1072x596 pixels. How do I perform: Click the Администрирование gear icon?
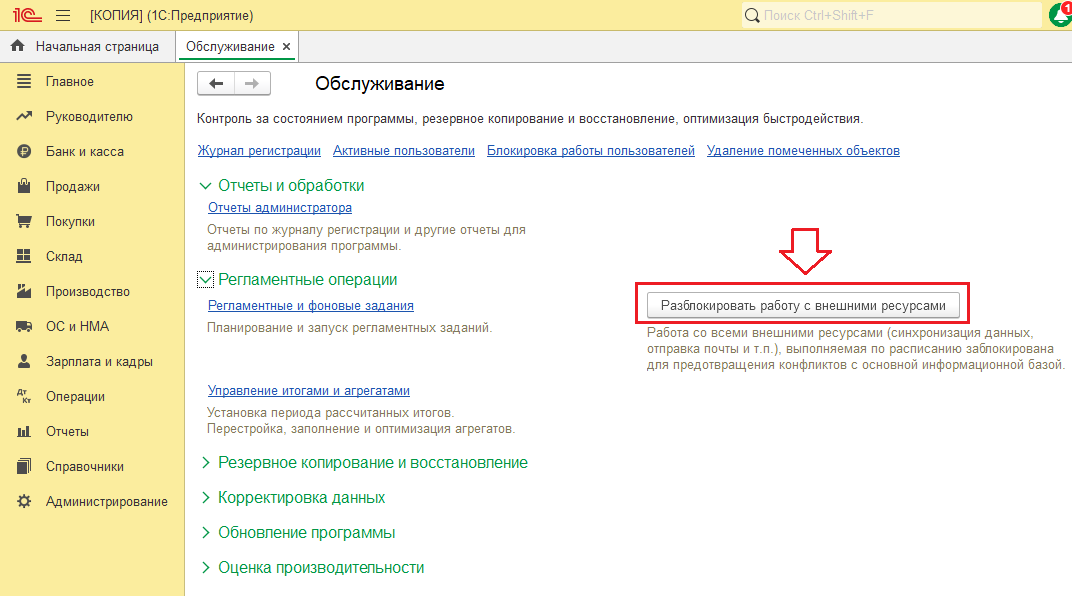[x=24, y=501]
